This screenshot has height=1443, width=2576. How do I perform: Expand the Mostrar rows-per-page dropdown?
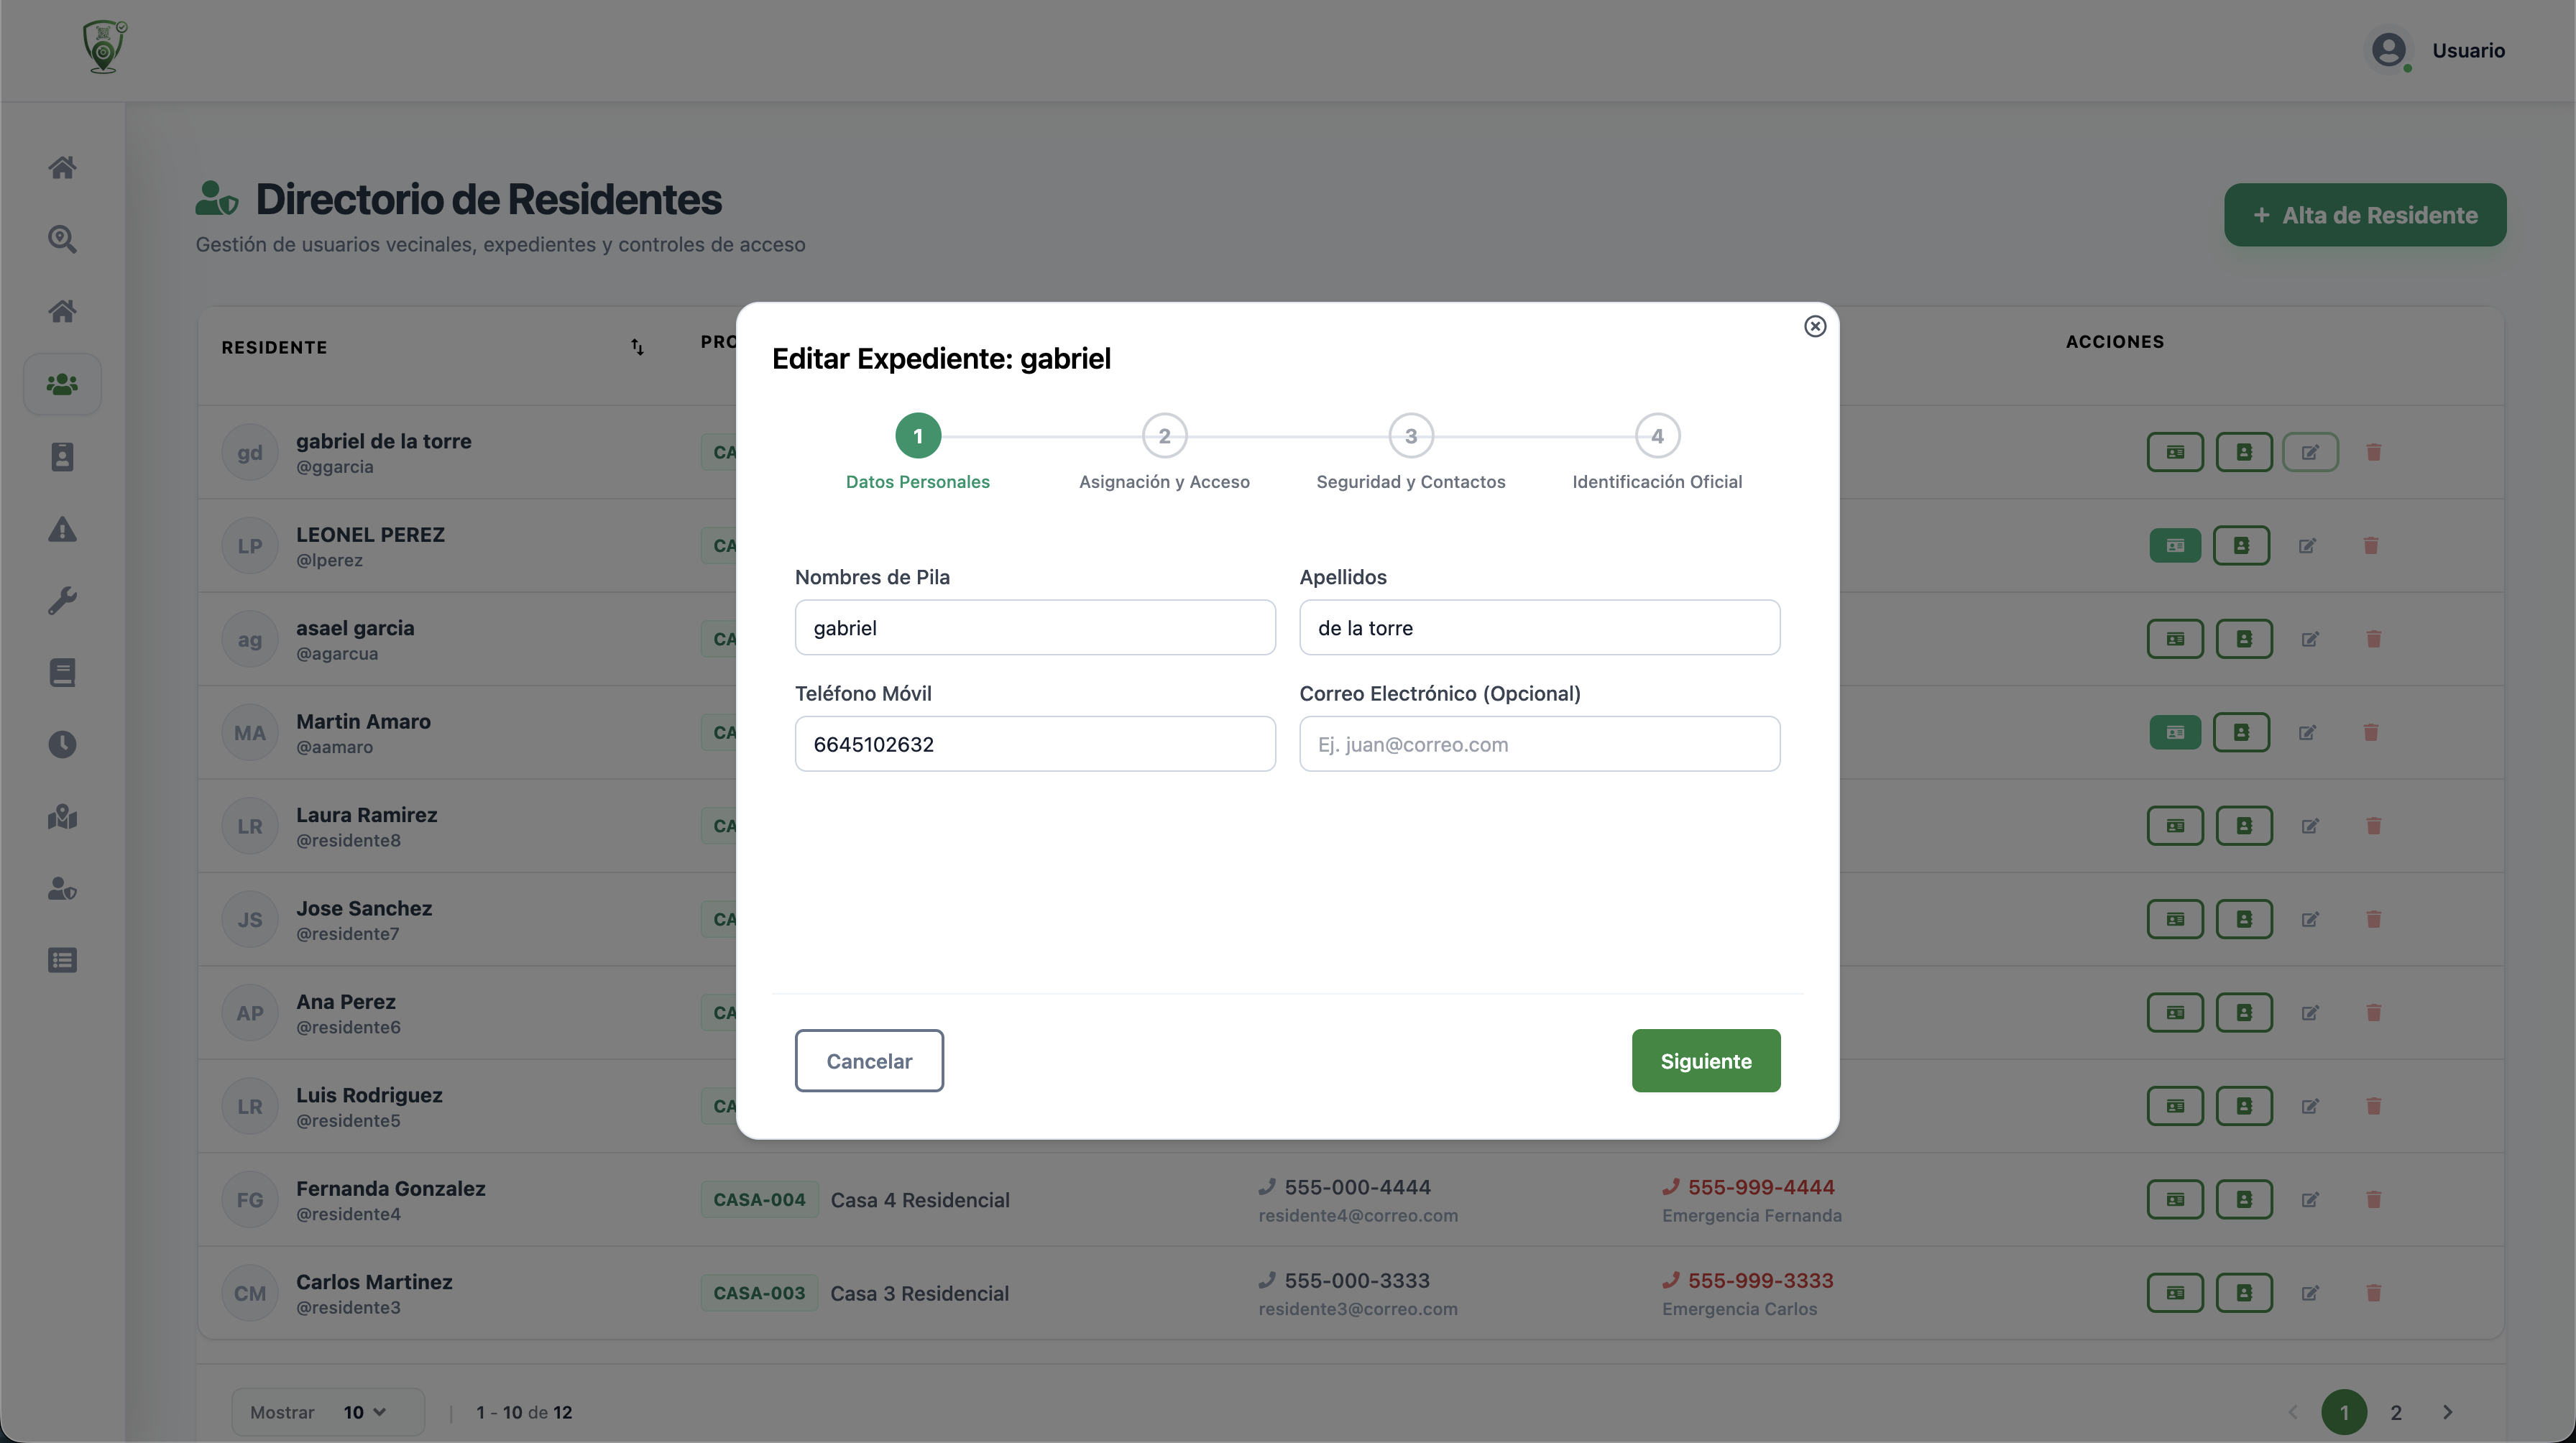[364, 1412]
